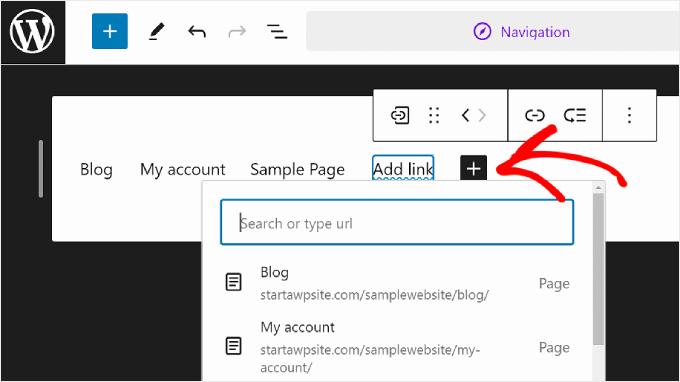Choose the Blog page suggestion
The width and height of the screenshot is (680, 382).
click(397, 283)
